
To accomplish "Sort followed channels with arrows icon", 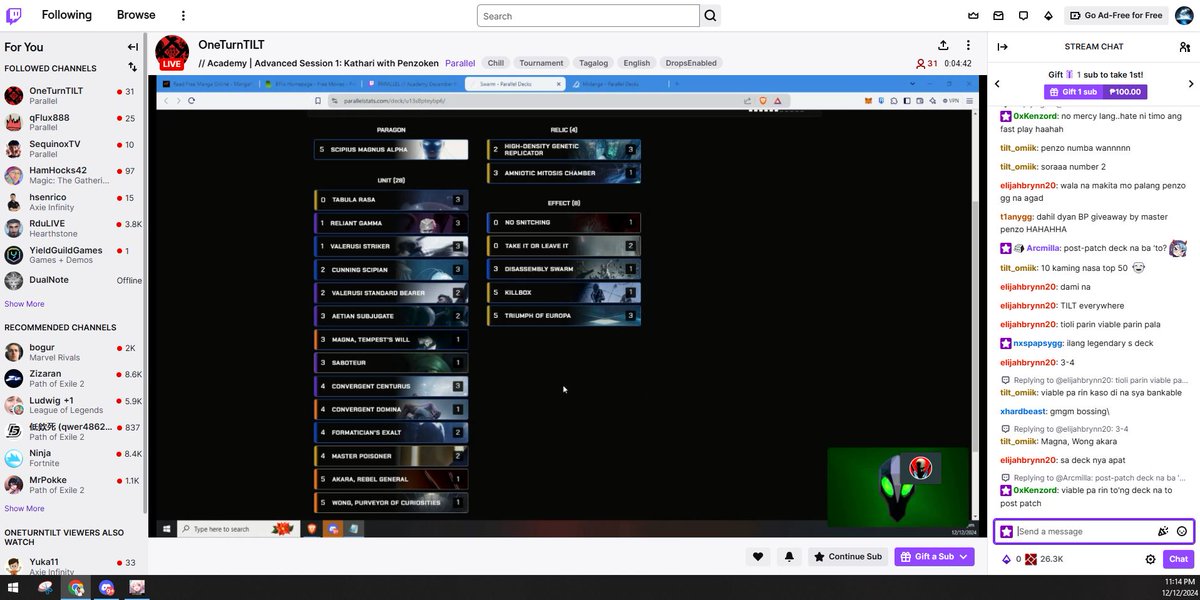I will [133, 68].
